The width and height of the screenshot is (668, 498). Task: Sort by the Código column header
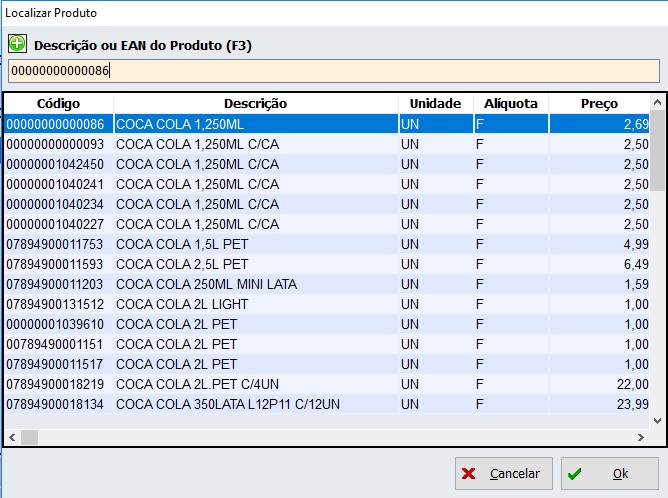coord(58,104)
